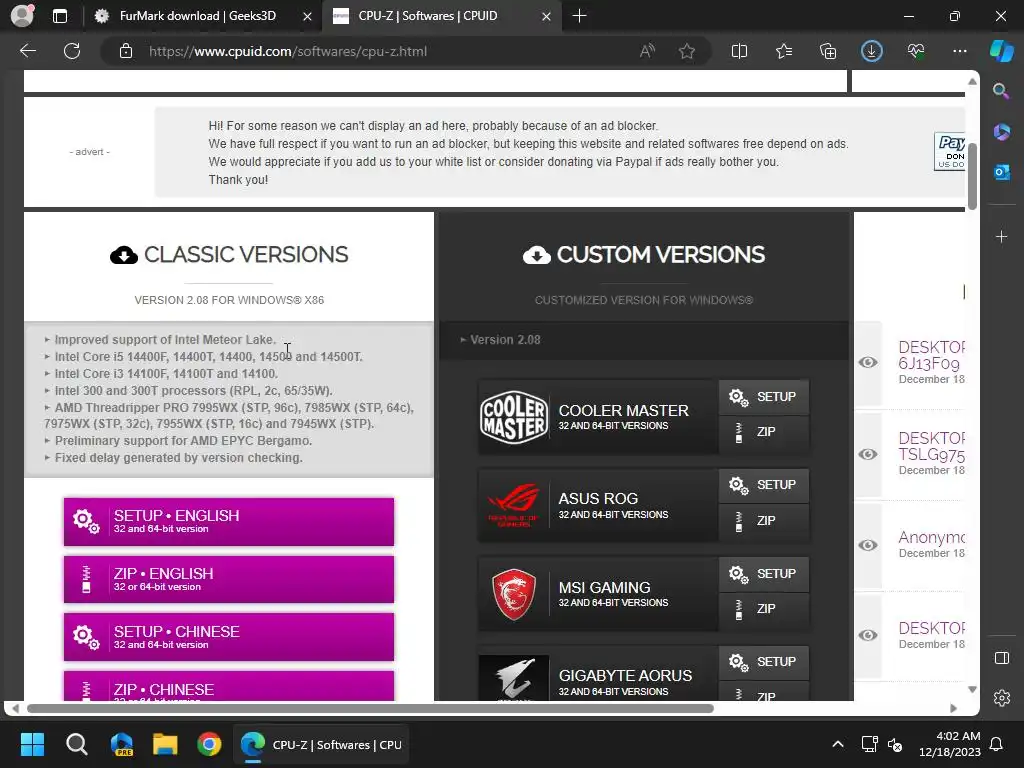Open a new browser tab

click(x=579, y=16)
